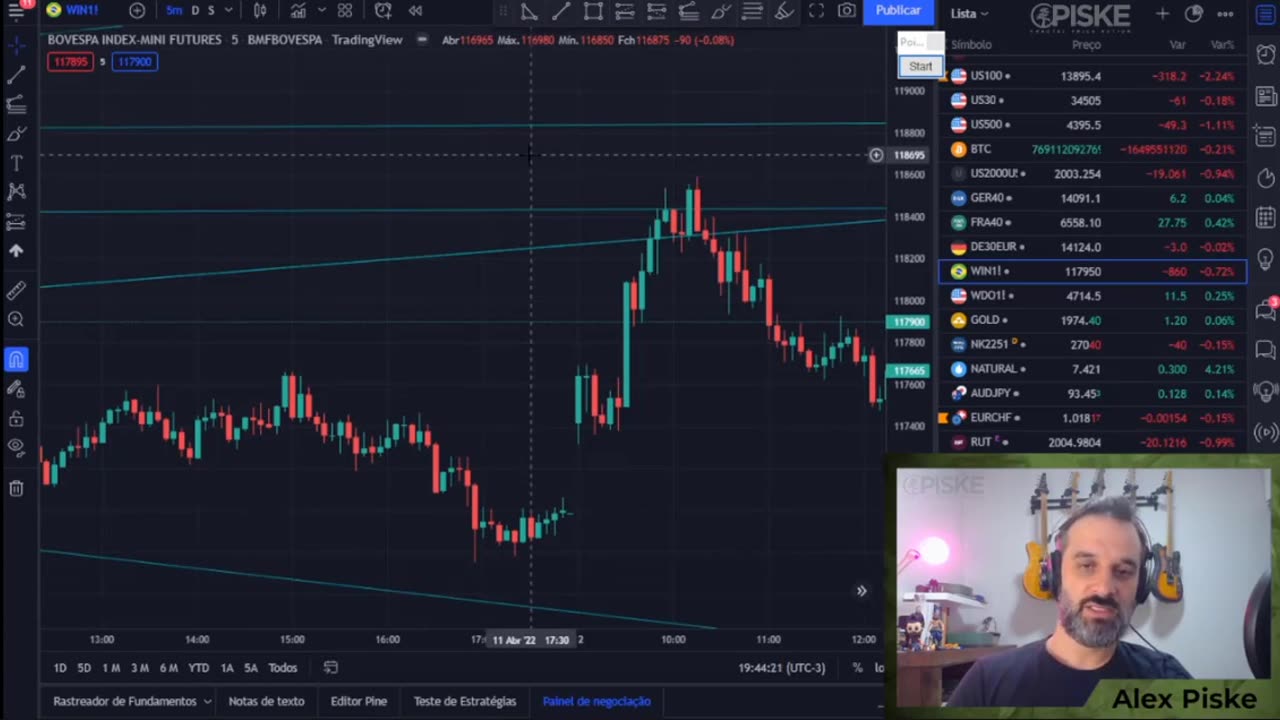Open the Indicators menu
This screenshot has height=720, width=1280.
click(298, 11)
